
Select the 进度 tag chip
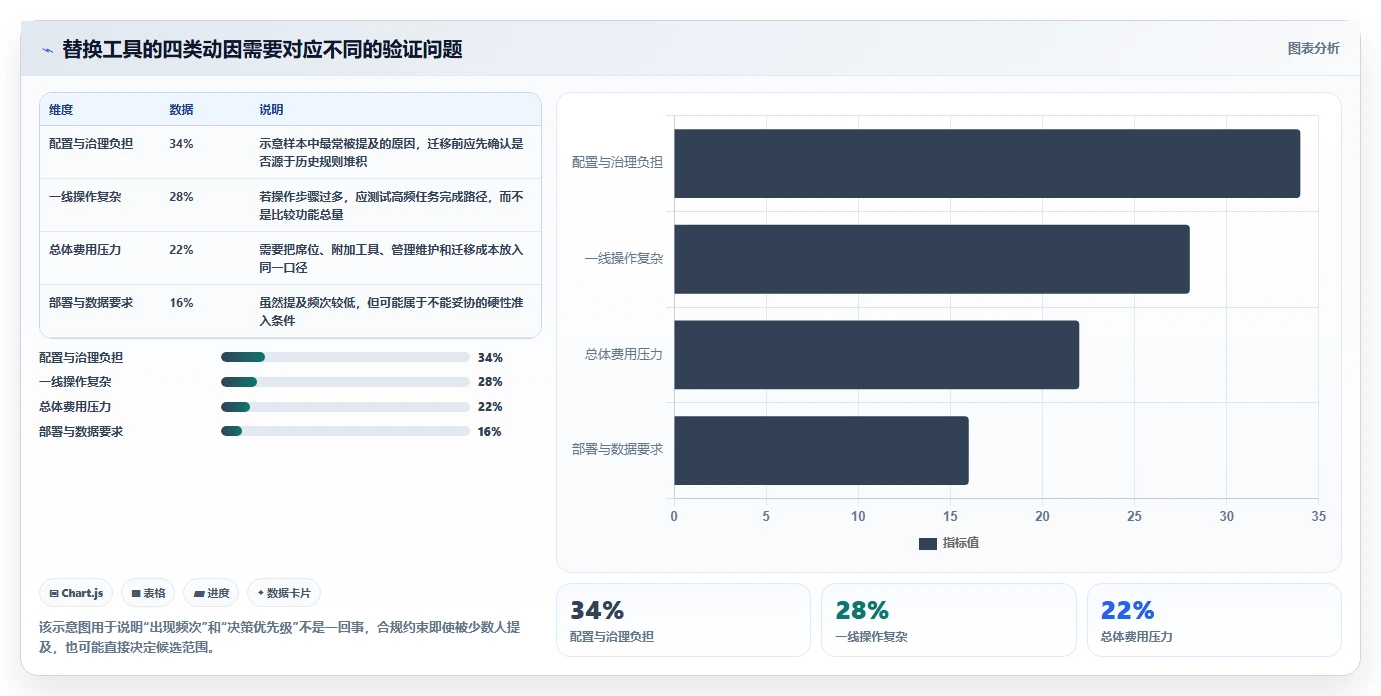[211, 593]
